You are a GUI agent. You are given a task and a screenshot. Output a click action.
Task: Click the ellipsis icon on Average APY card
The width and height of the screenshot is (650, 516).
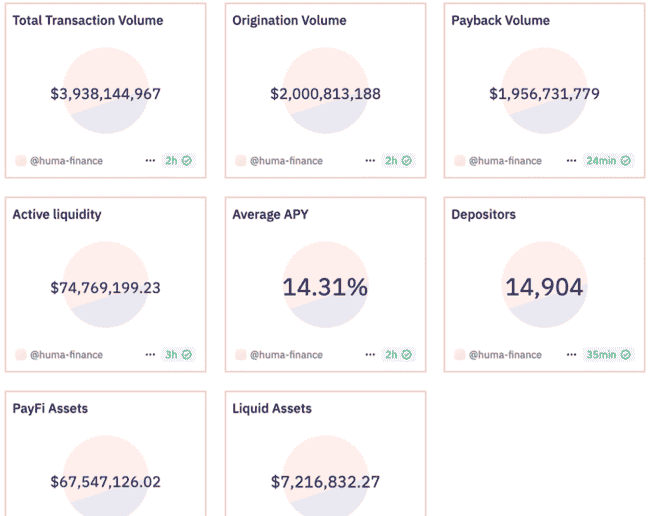(x=370, y=354)
